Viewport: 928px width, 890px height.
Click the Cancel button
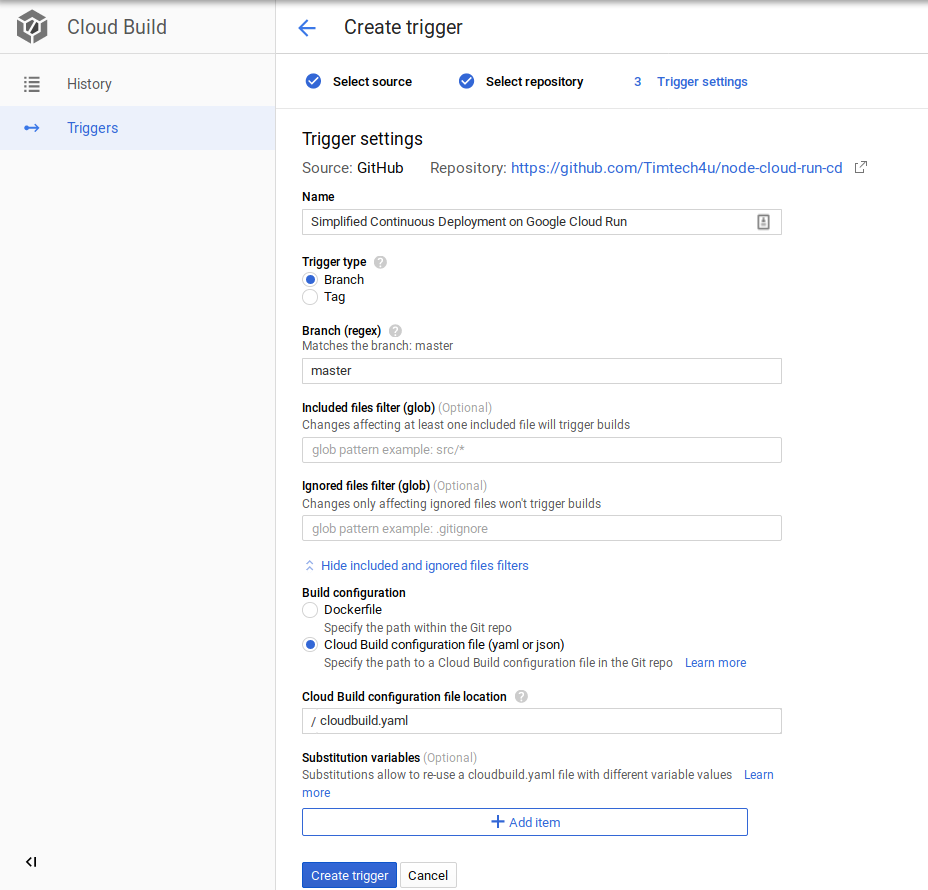tap(428, 875)
